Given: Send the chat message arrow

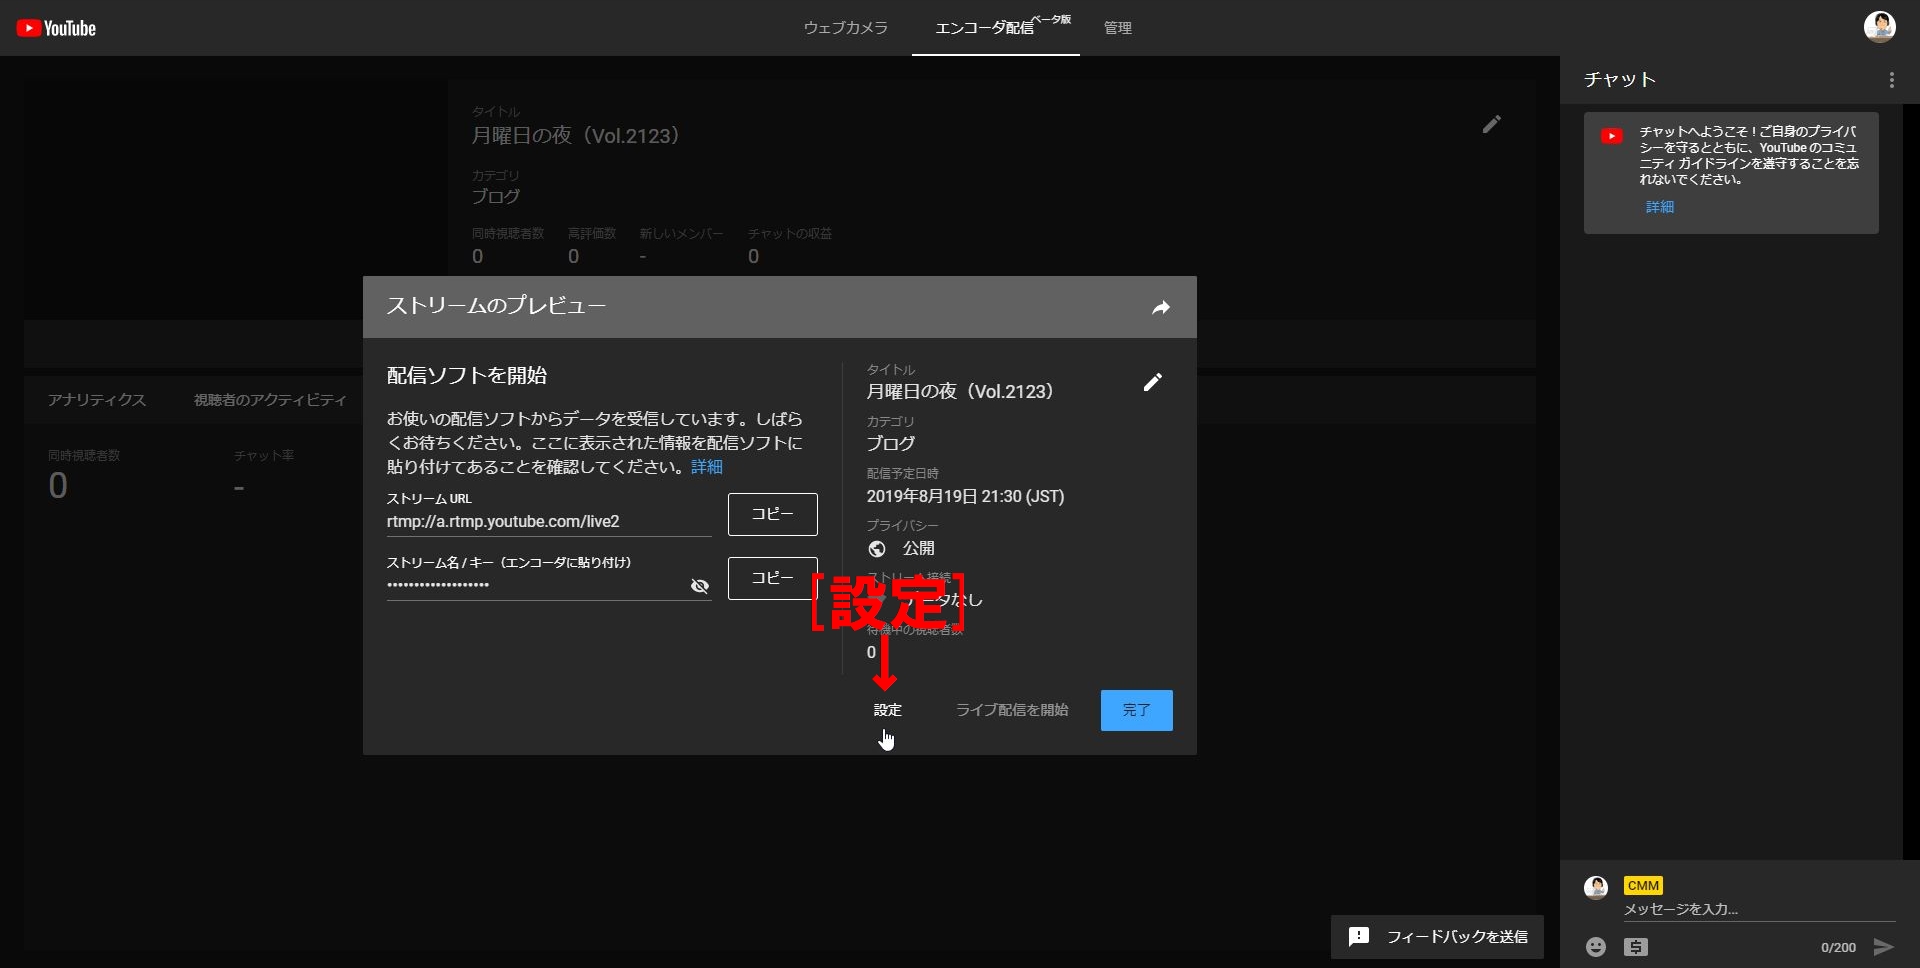Looking at the screenshot, I should point(1883,947).
